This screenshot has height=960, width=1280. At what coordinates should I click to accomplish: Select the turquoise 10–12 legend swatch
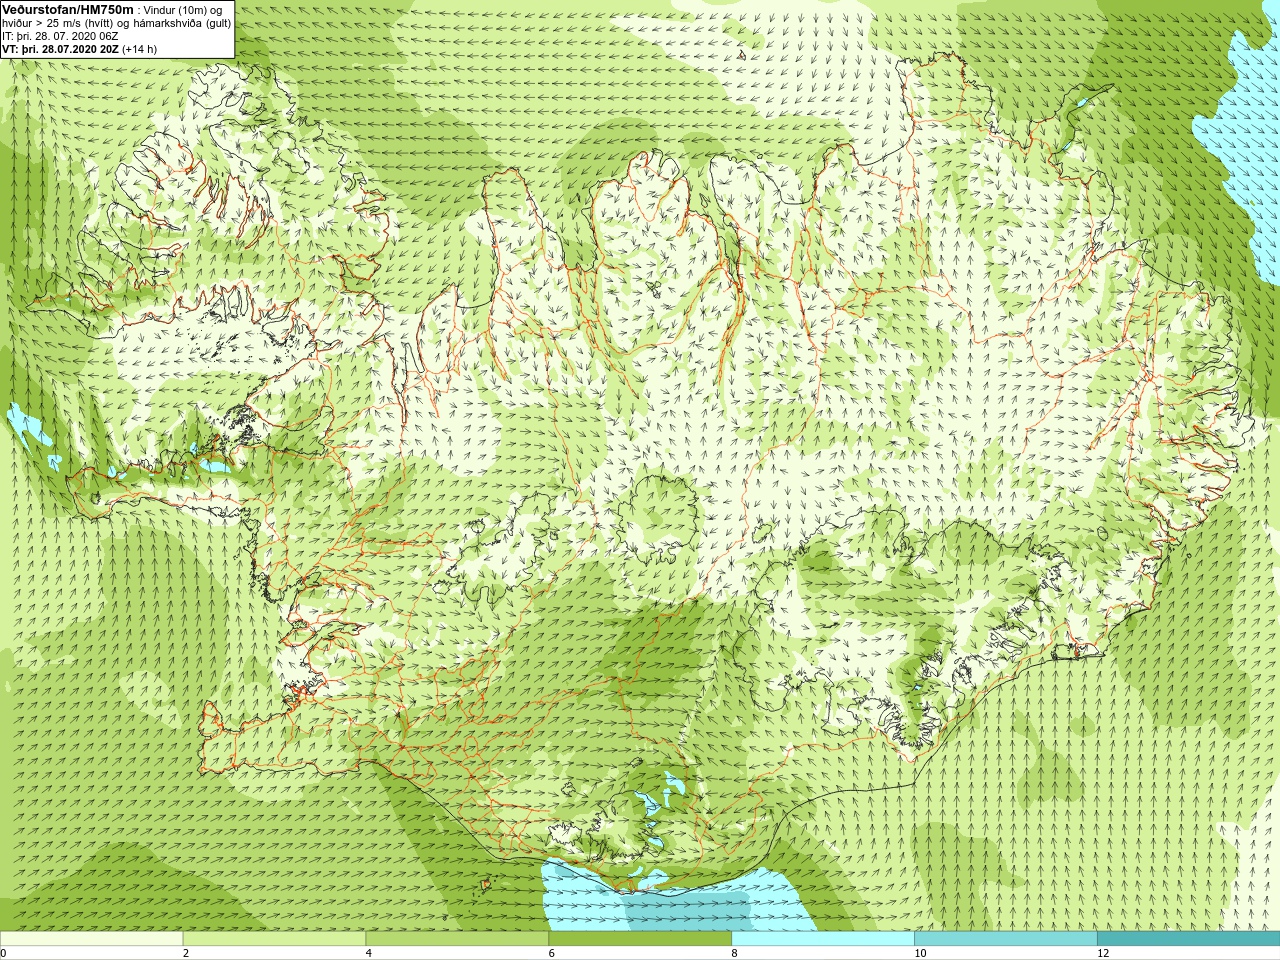[1006, 939]
